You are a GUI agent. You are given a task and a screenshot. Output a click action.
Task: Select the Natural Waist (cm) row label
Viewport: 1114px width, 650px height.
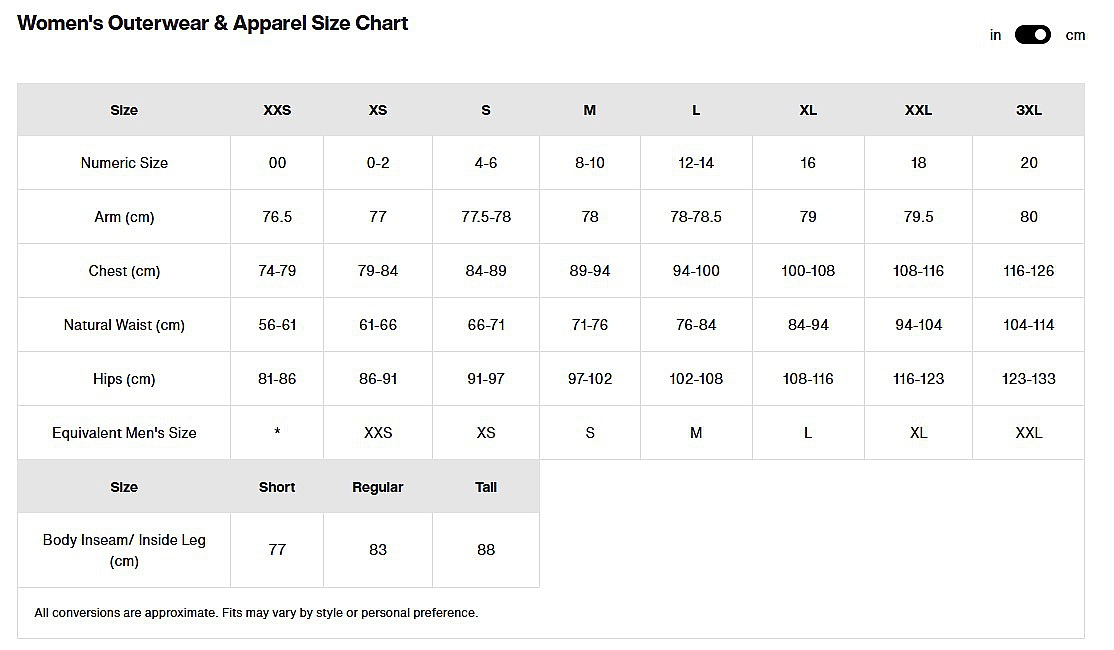[x=124, y=325]
